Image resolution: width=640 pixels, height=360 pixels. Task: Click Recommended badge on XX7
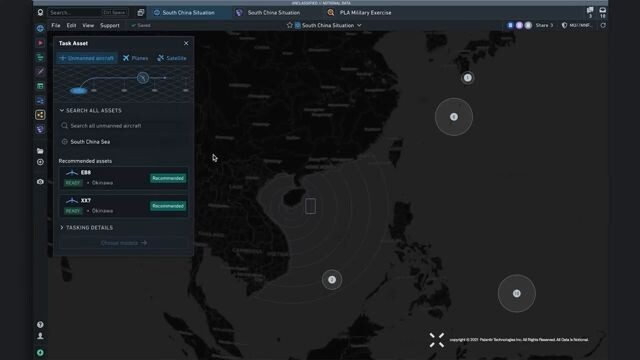[x=168, y=206]
